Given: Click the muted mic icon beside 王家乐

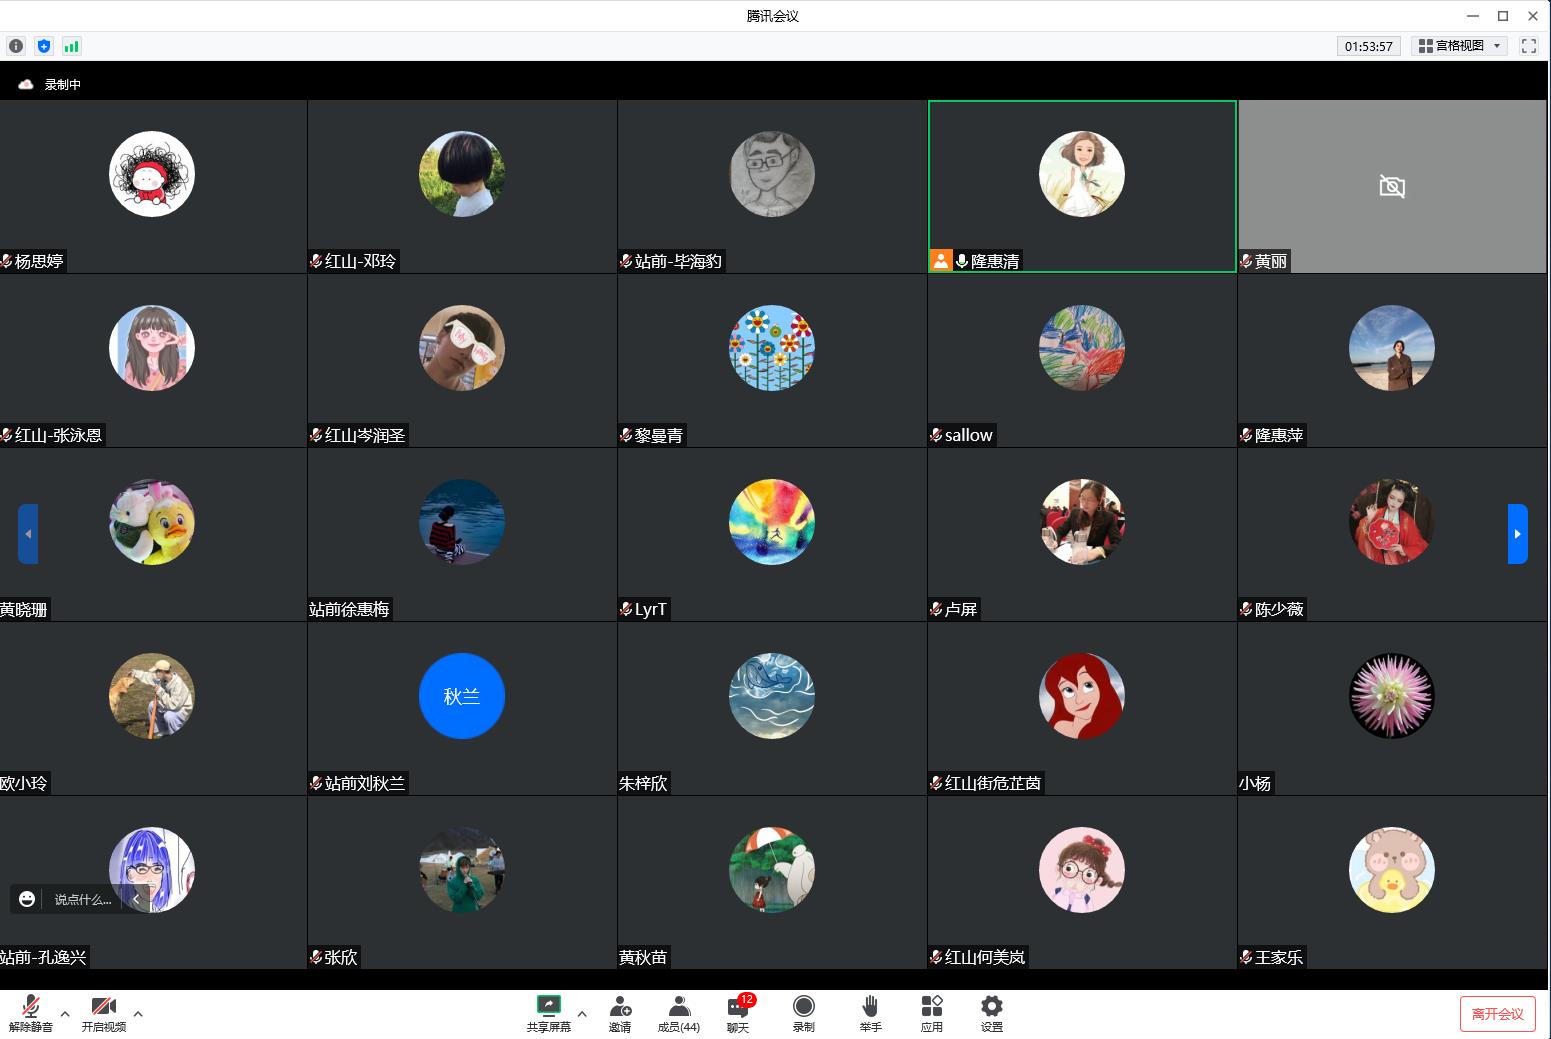Looking at the screenshot, I should pyautogui.click(x=1246, y=957).
